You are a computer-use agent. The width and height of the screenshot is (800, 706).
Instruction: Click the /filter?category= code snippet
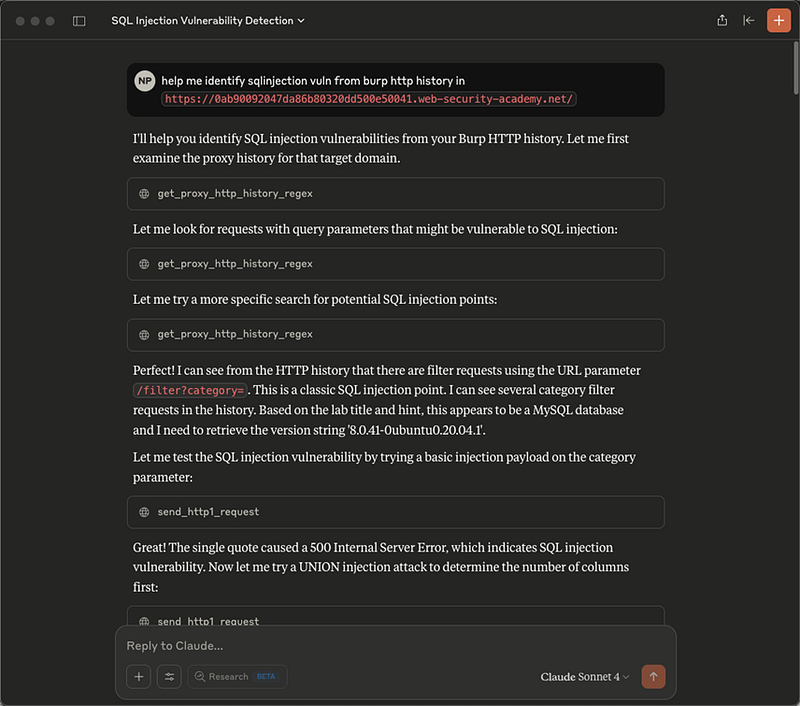tap(190, 390)
